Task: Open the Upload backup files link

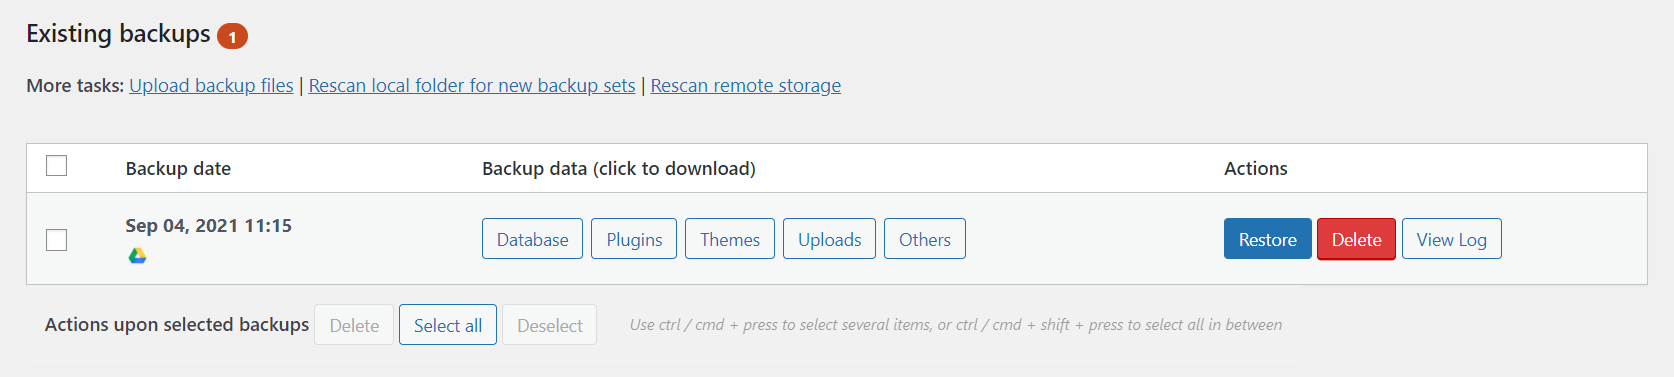Action: tap(211, 86)
